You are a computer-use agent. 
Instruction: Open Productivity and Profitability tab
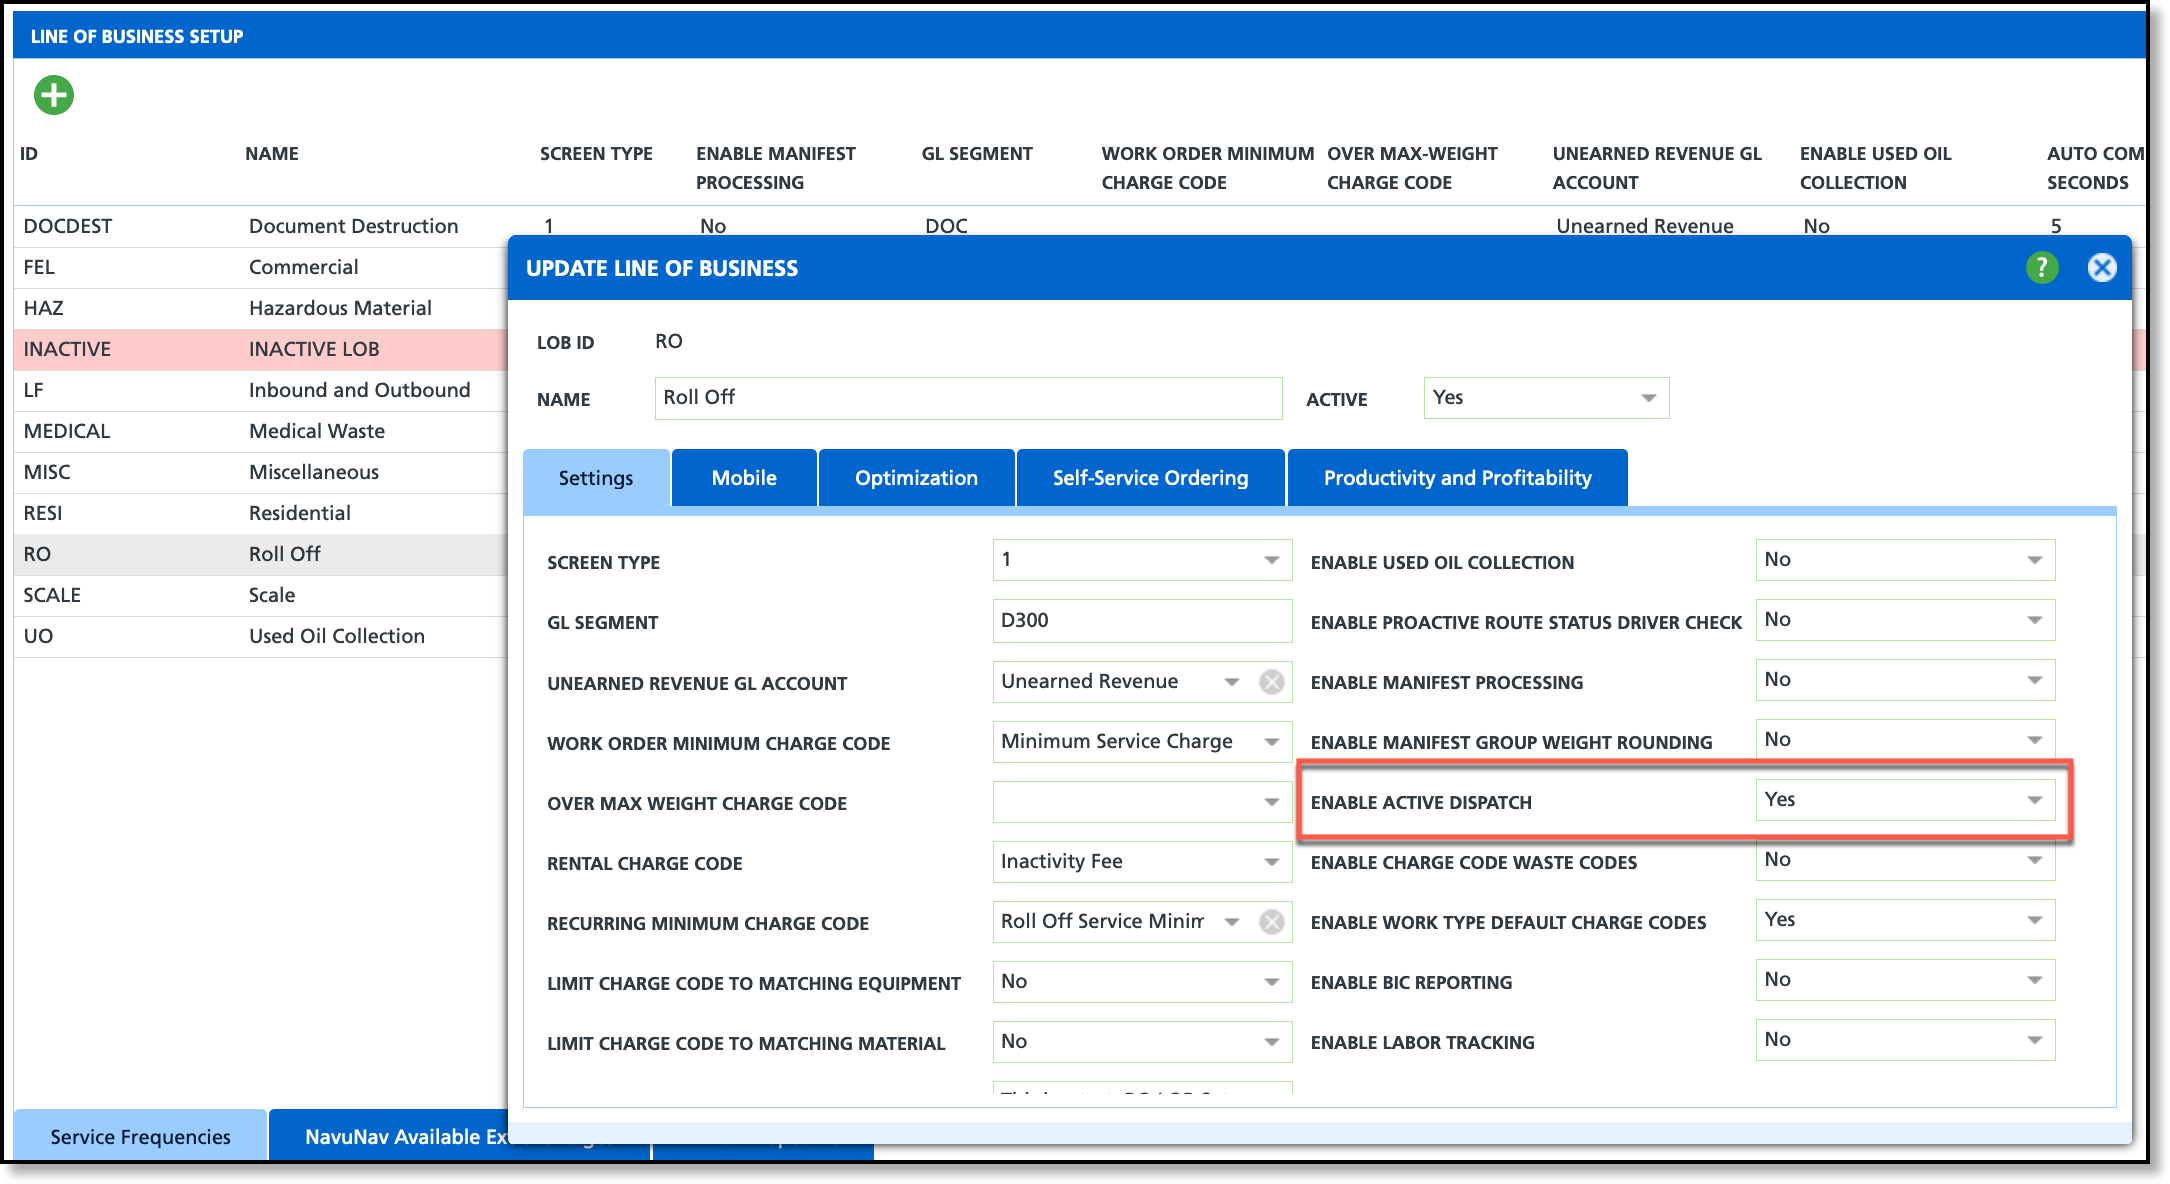pos(1457,478)
